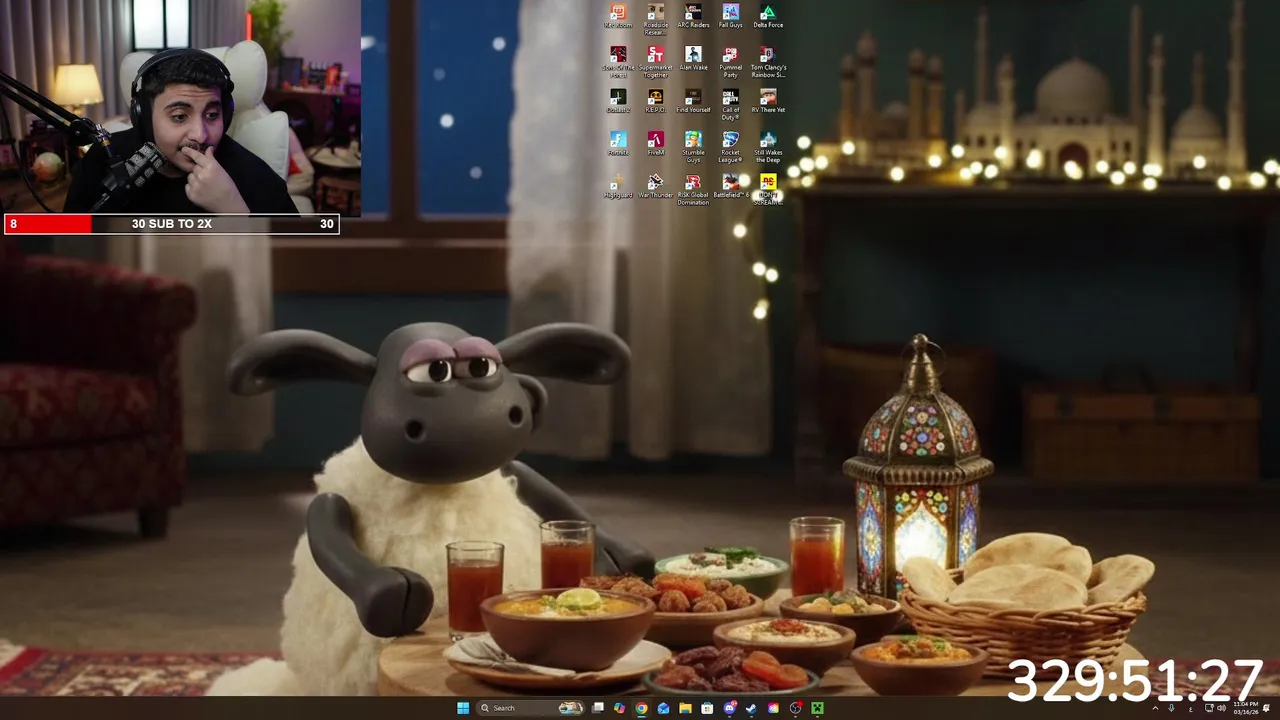Open Steam from the taskbar

(751, 708)
